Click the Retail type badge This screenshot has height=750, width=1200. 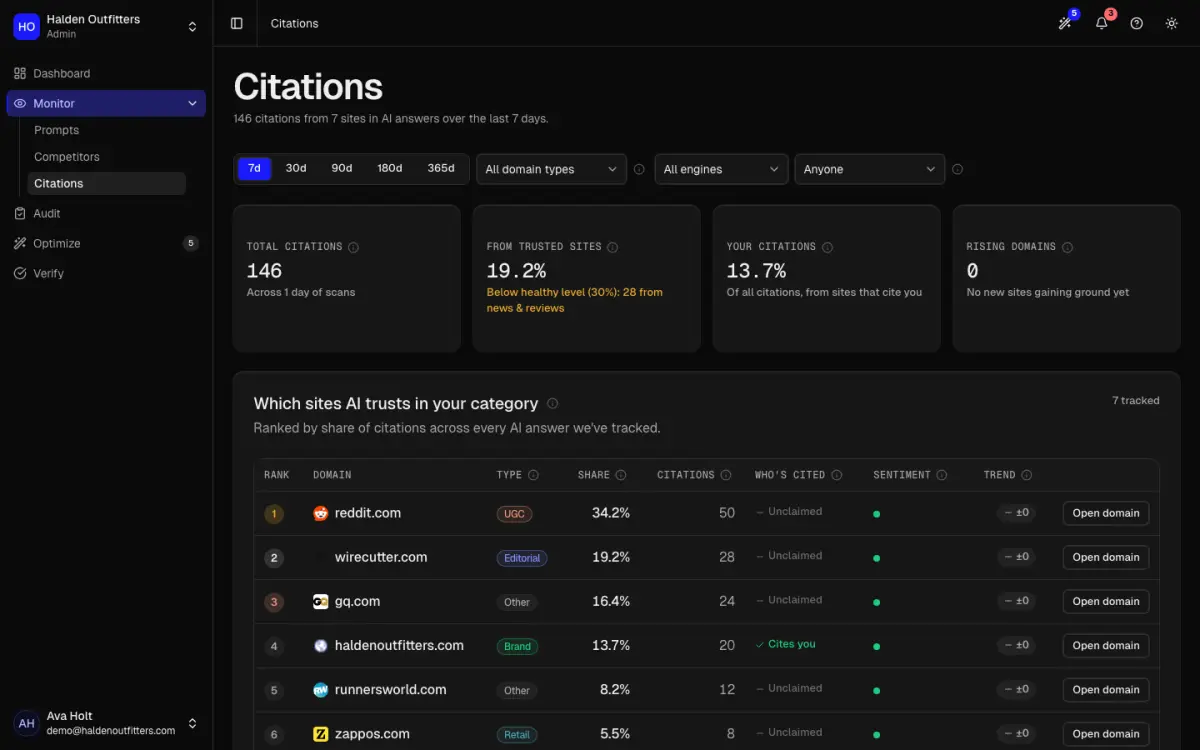517,734
